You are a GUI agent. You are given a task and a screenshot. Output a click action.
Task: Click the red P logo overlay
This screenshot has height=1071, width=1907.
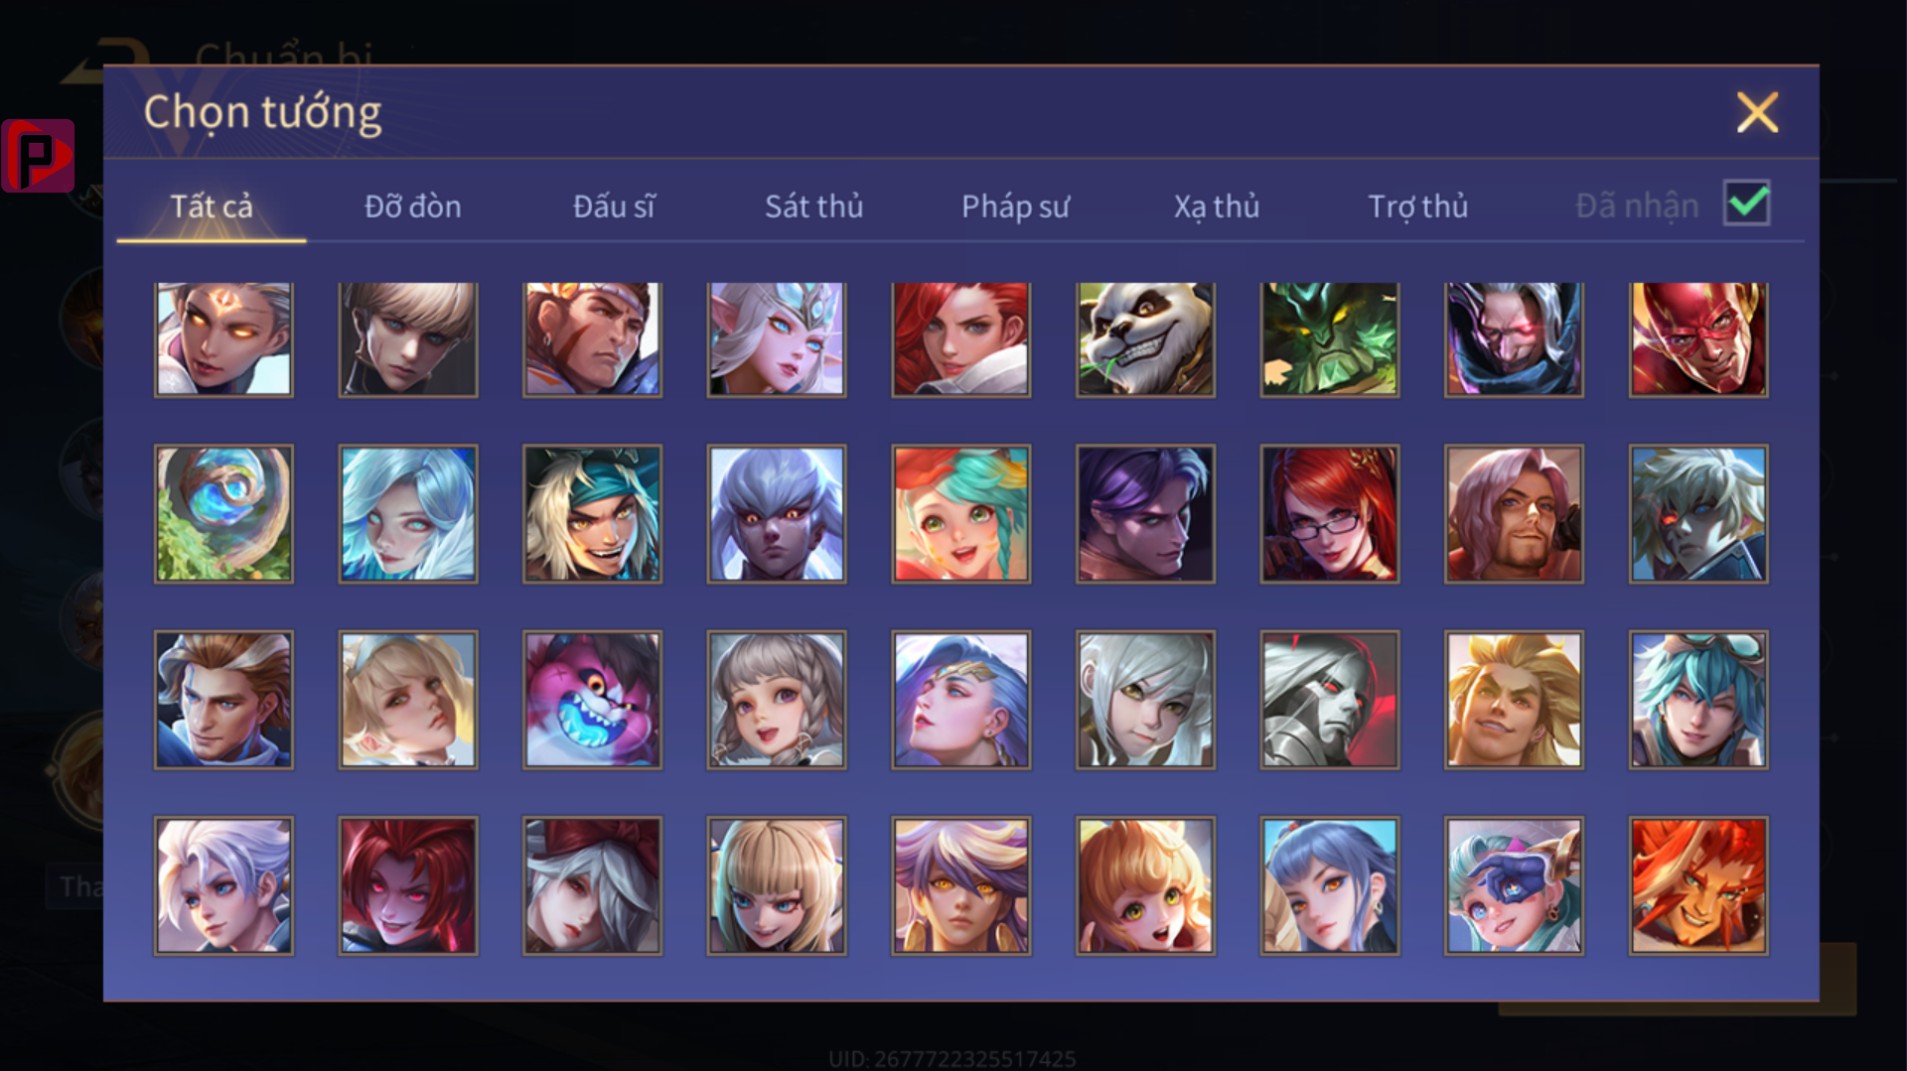pyautogui.click(x=38, y=155)
